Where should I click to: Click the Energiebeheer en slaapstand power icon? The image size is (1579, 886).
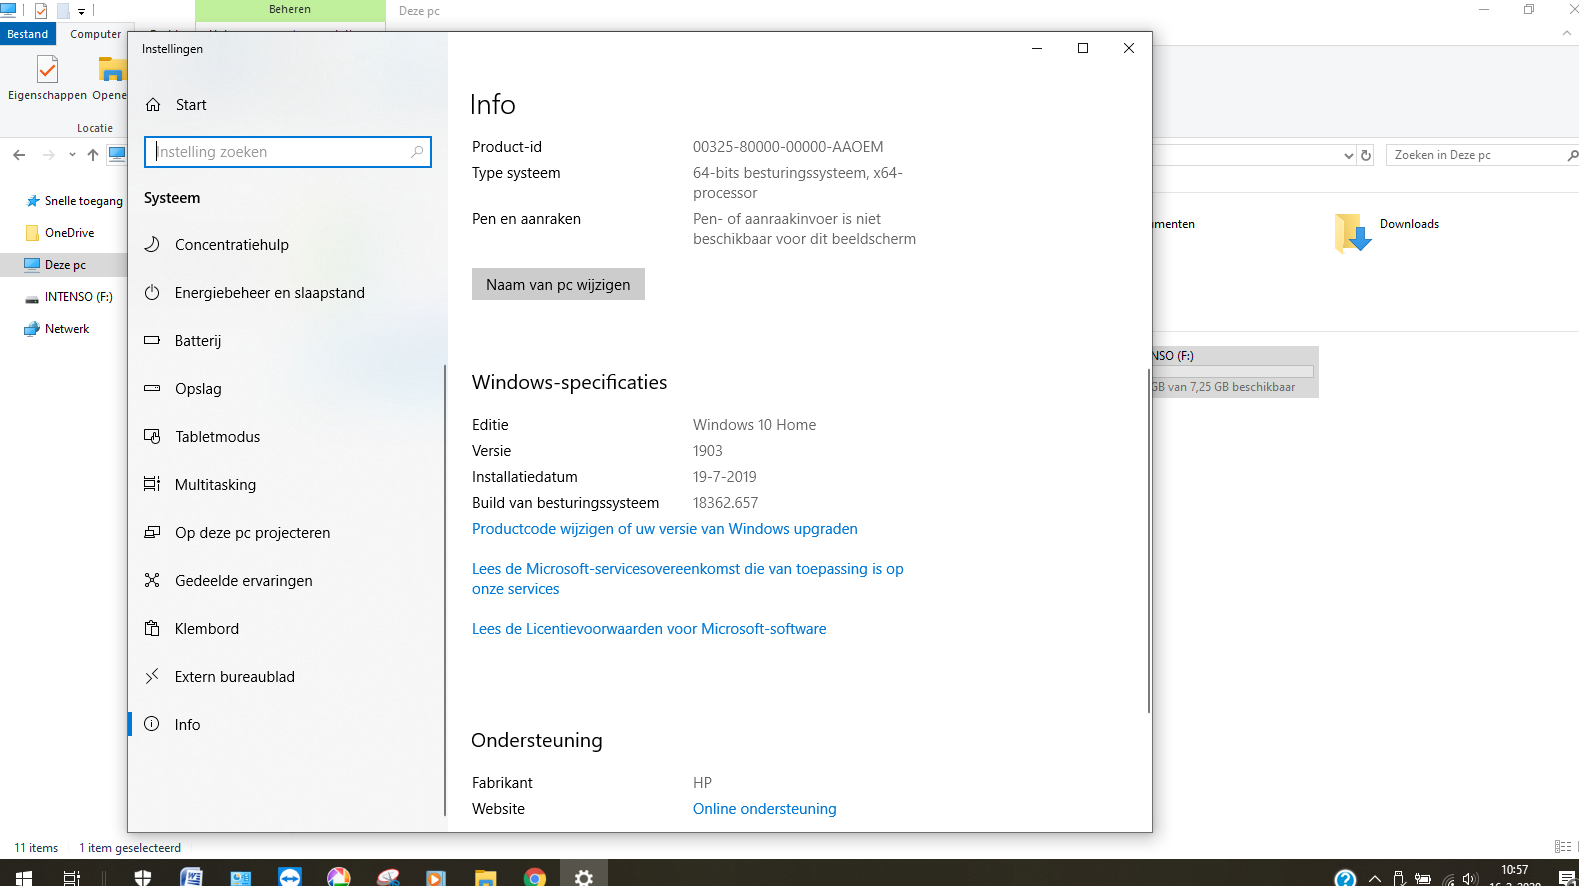152,292
